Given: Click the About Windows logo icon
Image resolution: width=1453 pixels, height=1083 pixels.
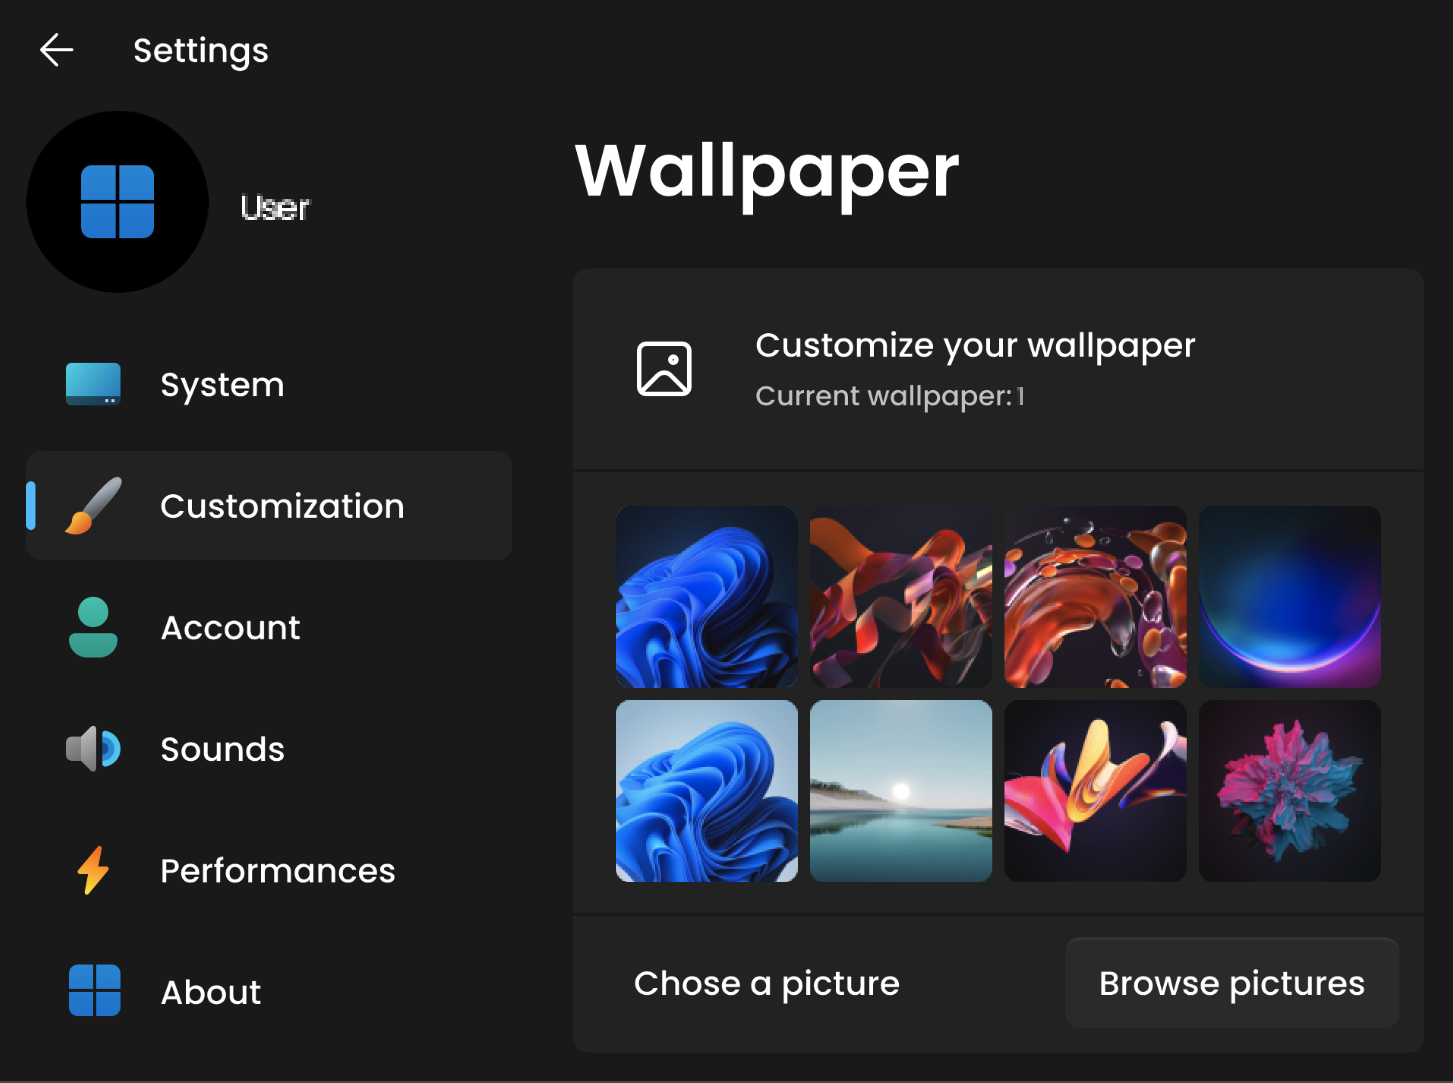Looking at the screenshot, I should click(x=95, y=991).
